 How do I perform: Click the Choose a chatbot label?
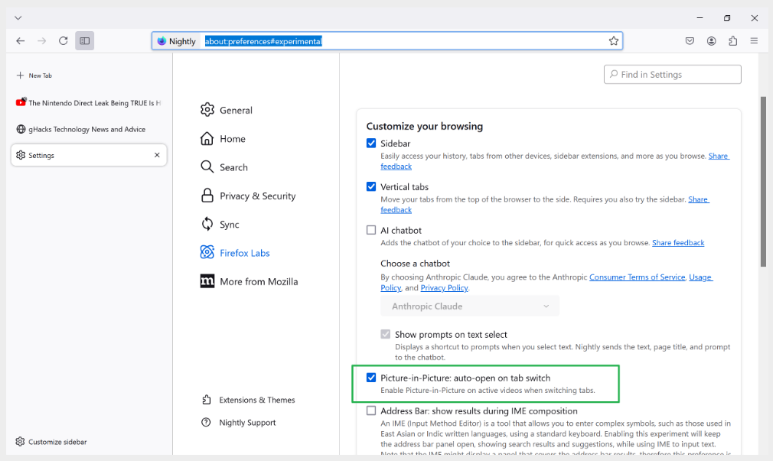coord(415,263)
